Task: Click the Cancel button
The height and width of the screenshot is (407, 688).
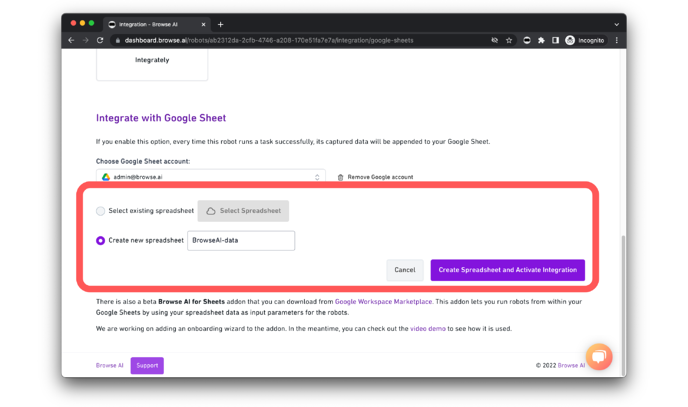Action: coord(405,270)
